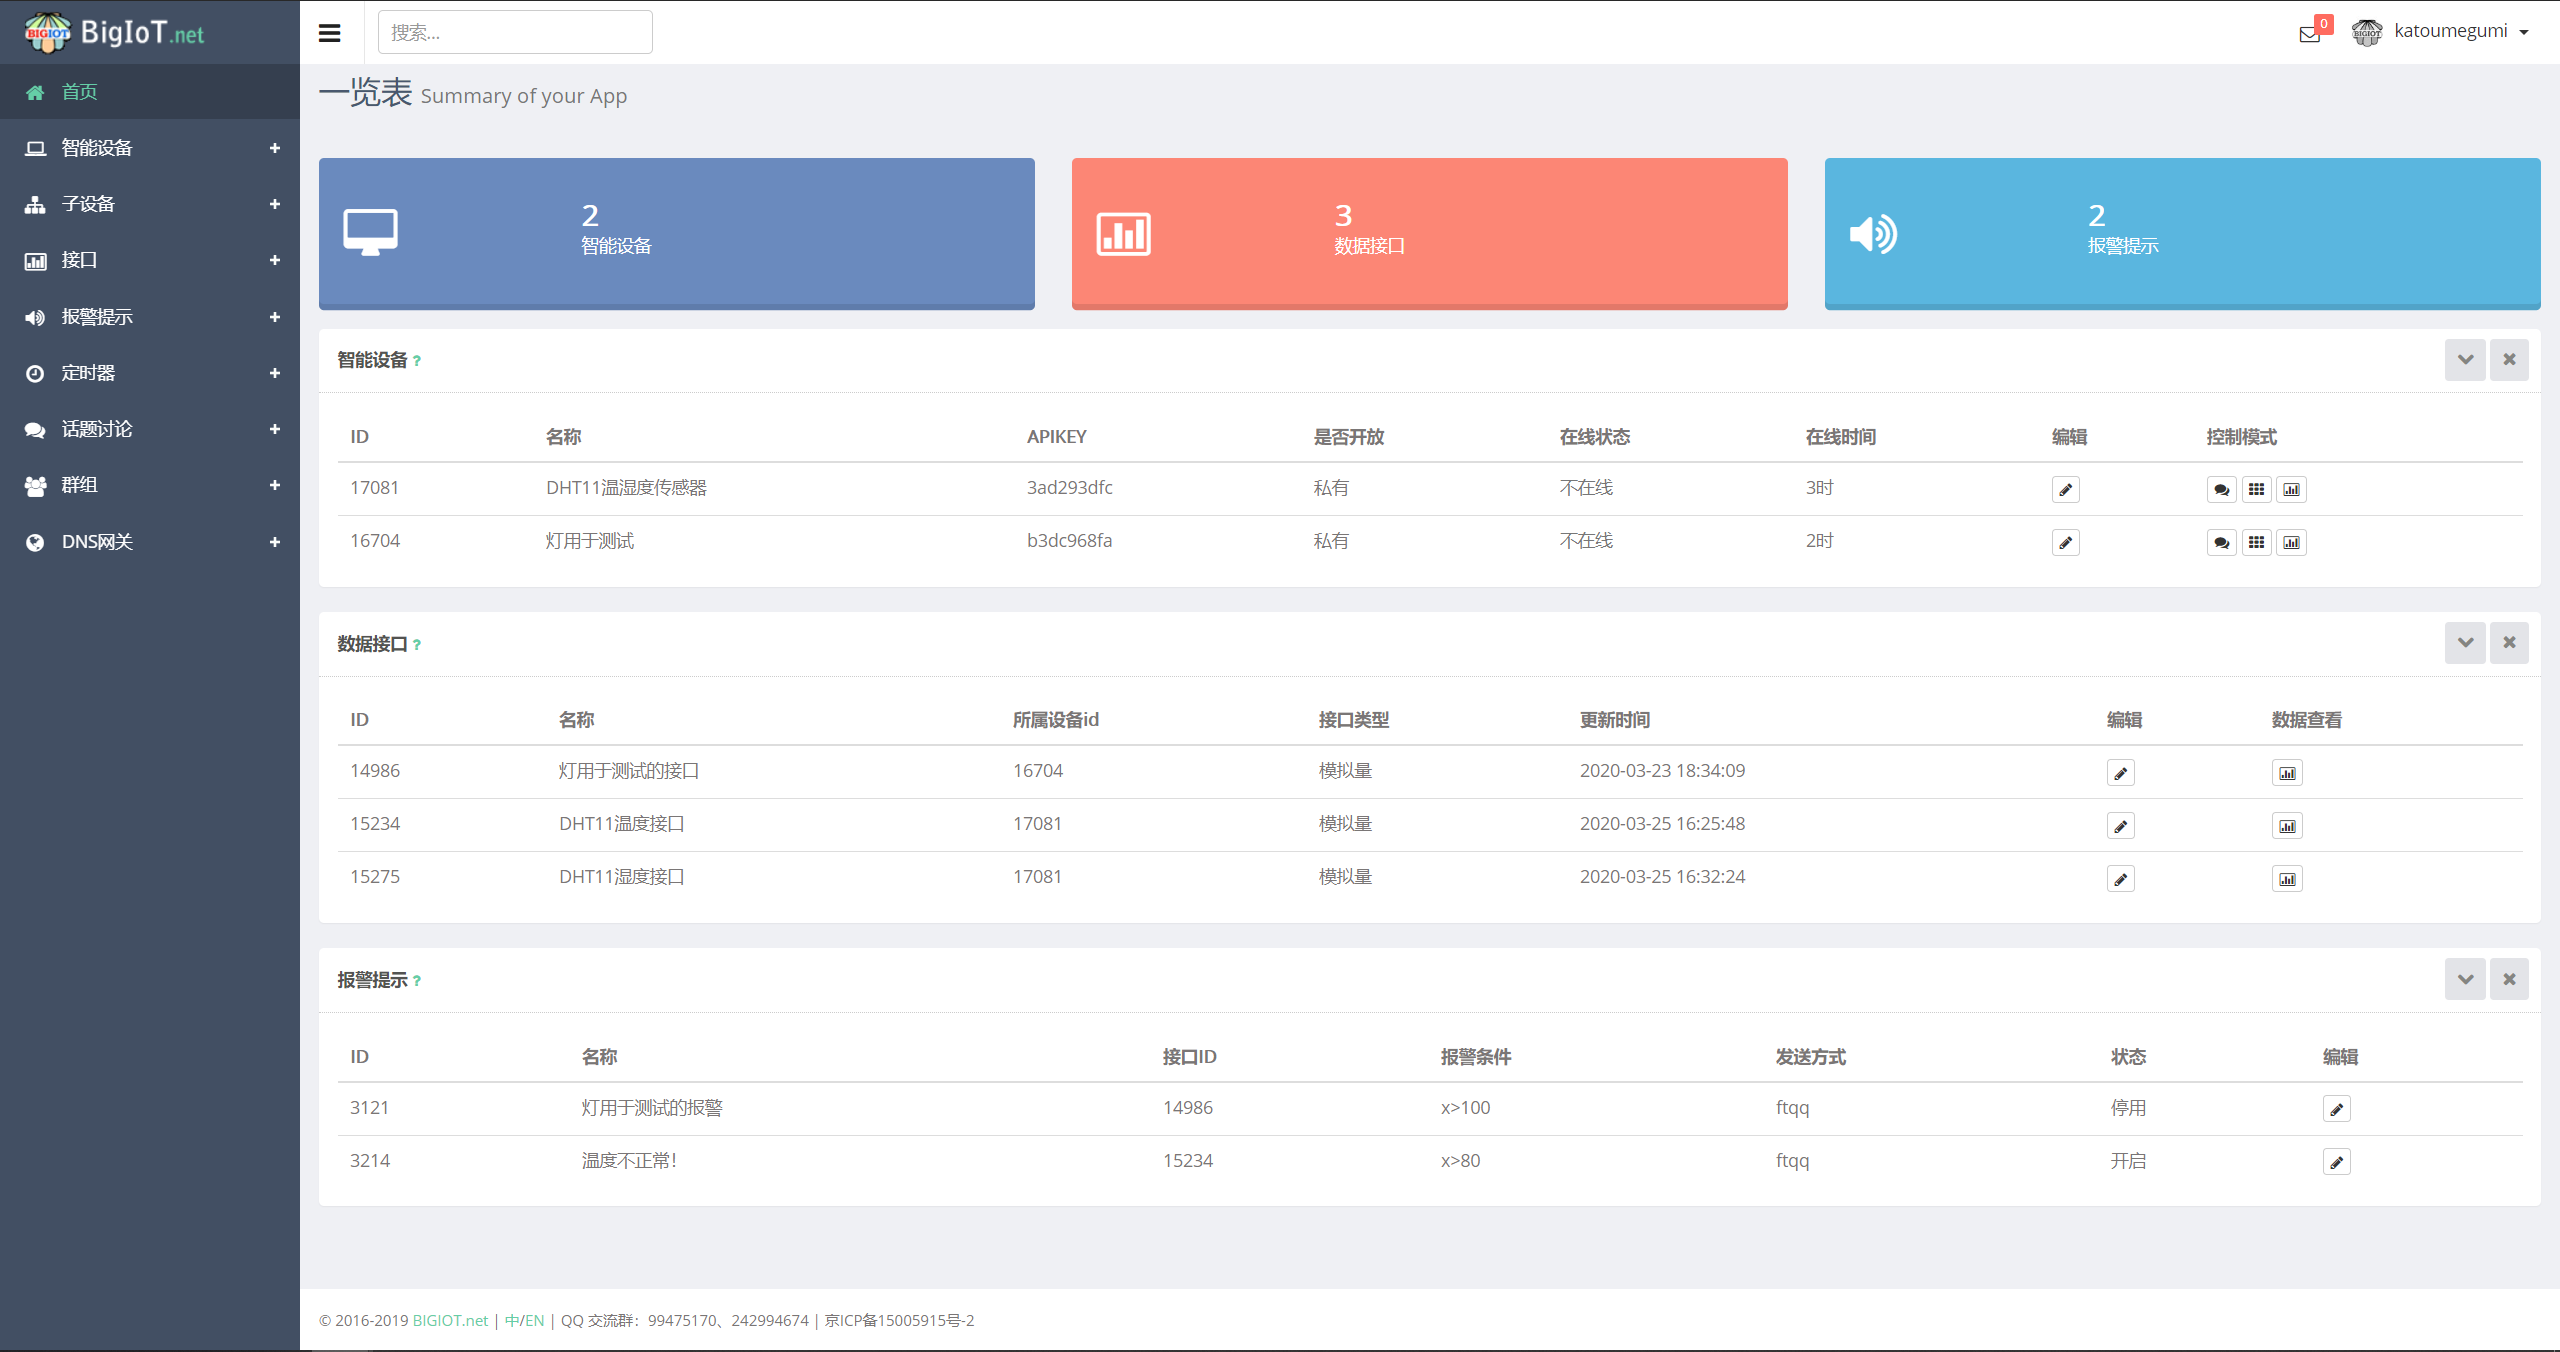Click the BIGIOT.net footer link
2560x1352 pixels.
coord(450,1321)
